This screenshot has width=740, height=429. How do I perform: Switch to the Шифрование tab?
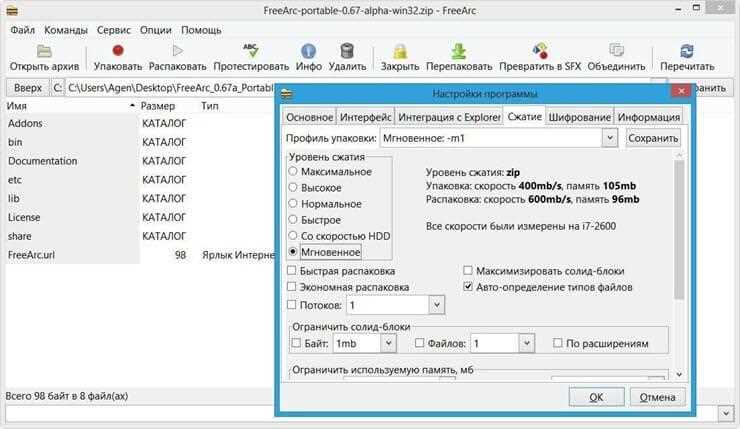[580, 117]
